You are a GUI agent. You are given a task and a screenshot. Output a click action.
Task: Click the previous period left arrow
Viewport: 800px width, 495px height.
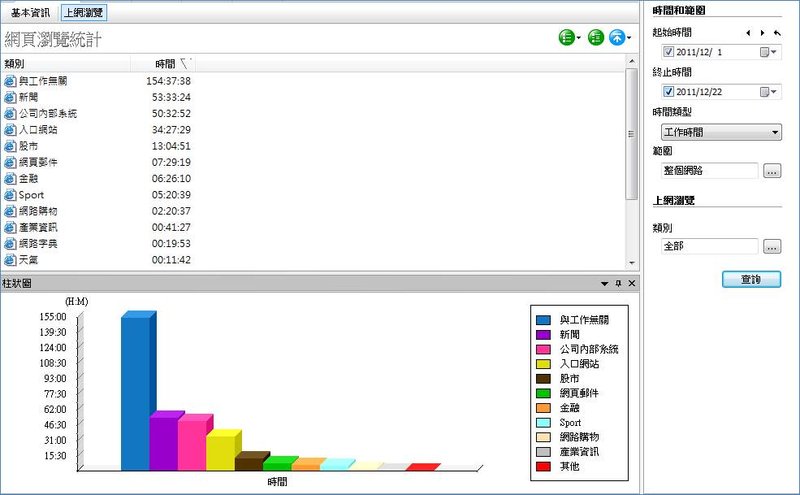[x=748, y=33]
